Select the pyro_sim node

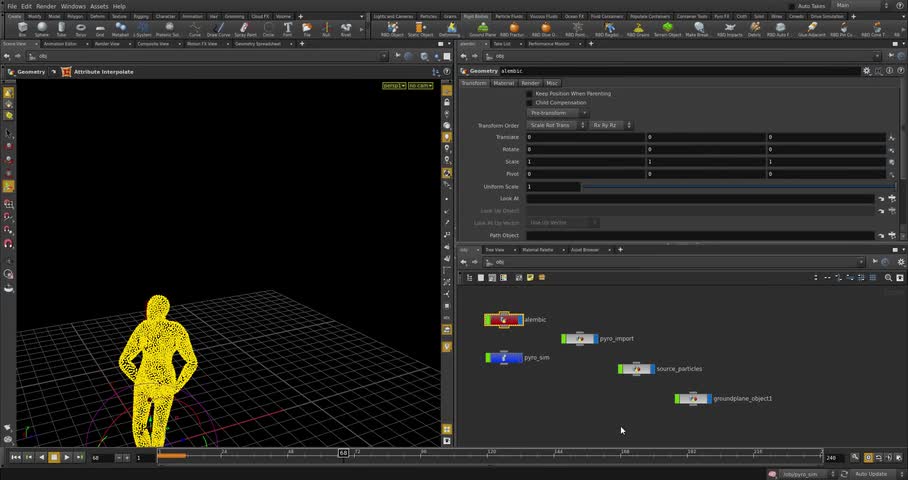(x=505, y=357)
